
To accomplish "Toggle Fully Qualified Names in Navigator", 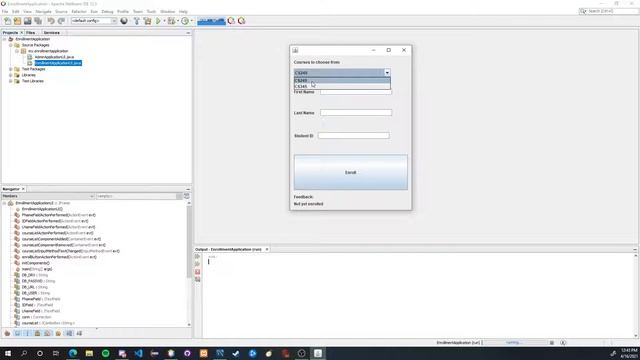I will click(58, 333).
